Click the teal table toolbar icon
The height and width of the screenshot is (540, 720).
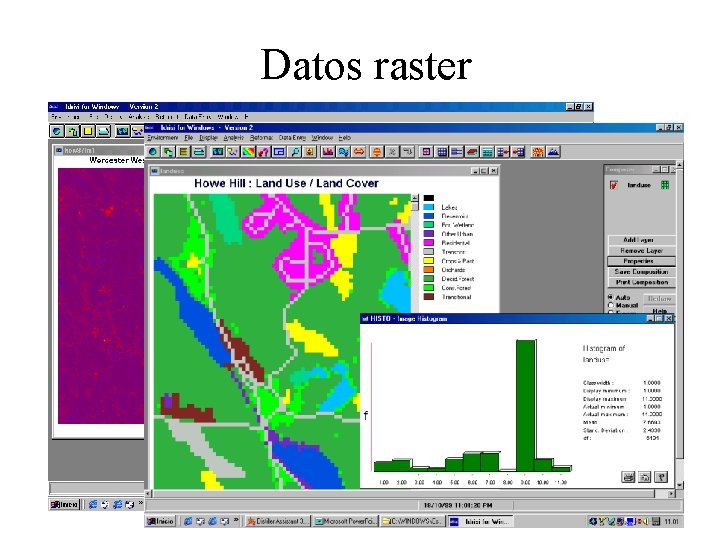488,152
